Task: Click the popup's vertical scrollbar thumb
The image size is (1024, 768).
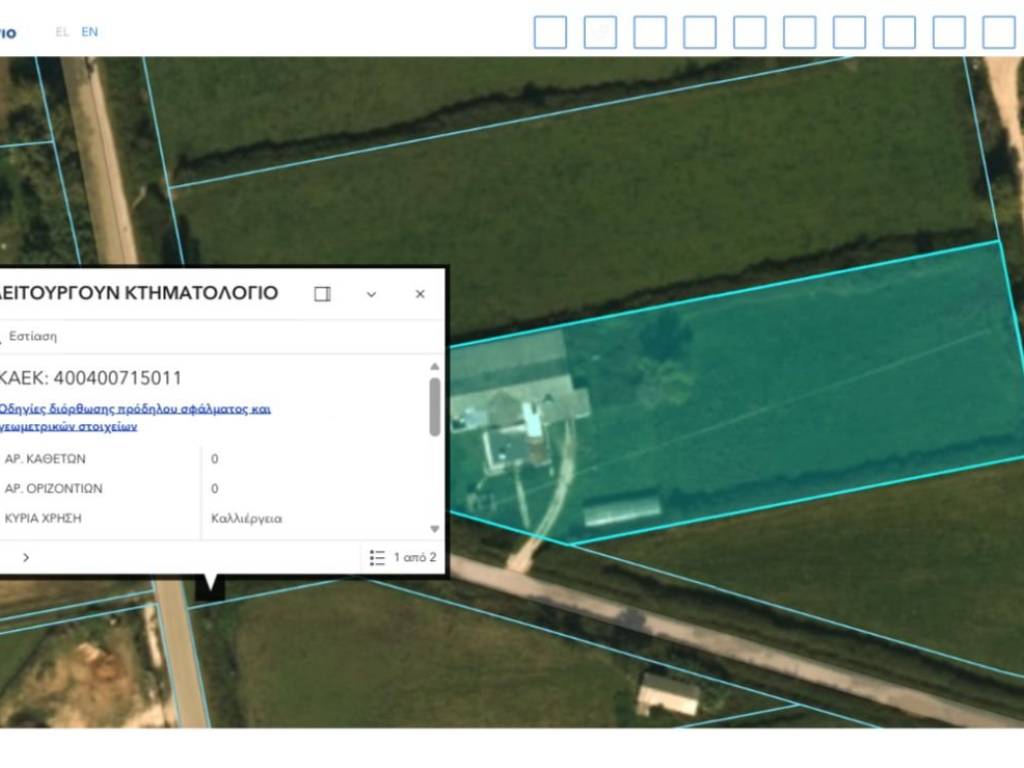Action: tap(435, 406)
